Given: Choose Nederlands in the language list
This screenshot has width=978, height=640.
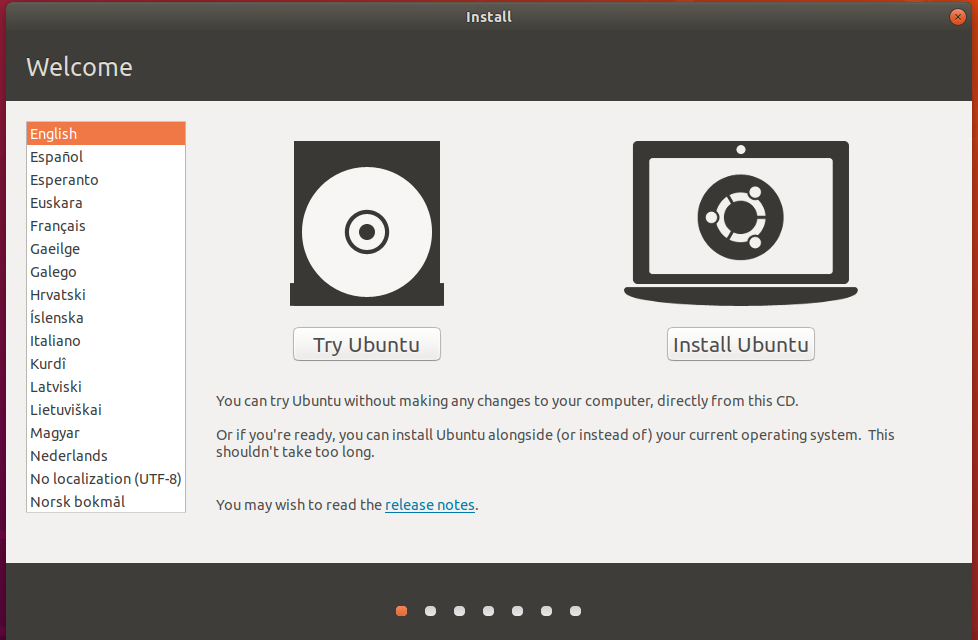Looking at the screenshot, I should coord(106,455).
